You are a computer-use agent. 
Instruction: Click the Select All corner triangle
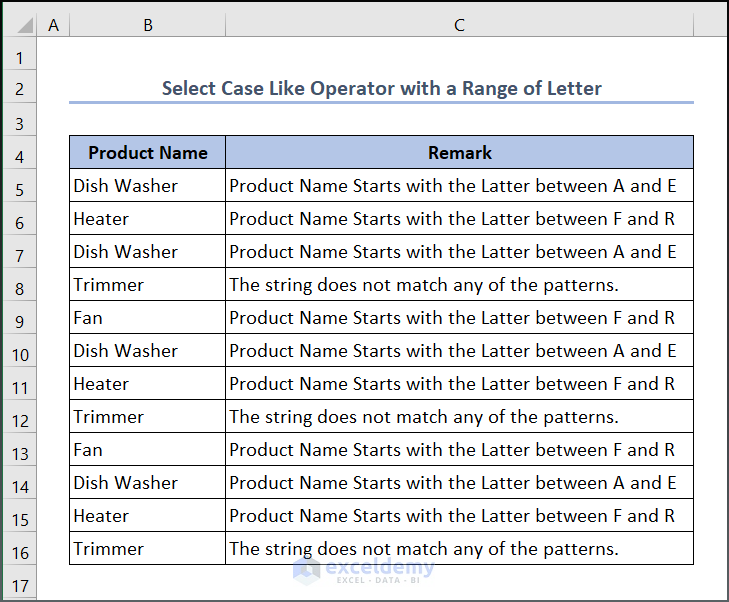19,25
